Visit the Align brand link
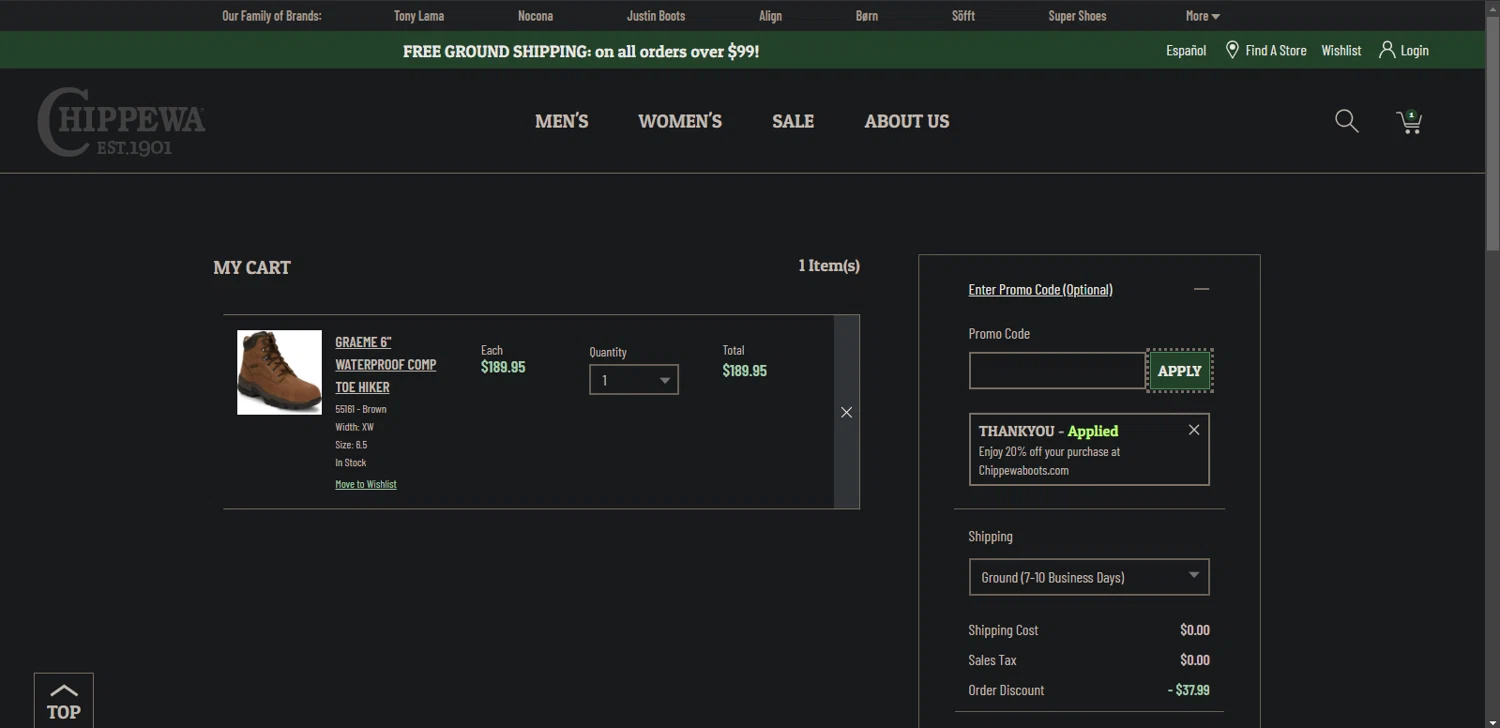This screenshot has height=728, width=1500. (770, 16)
